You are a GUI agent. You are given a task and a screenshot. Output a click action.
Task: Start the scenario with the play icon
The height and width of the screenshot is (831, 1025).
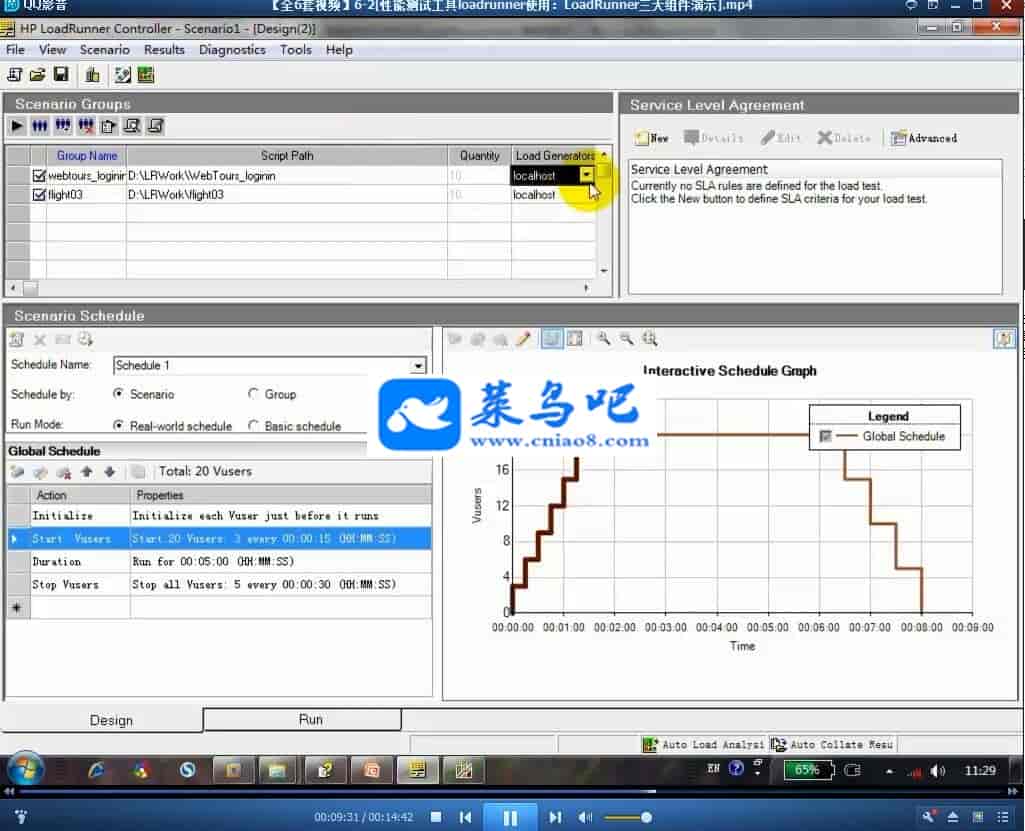[17, 126]
